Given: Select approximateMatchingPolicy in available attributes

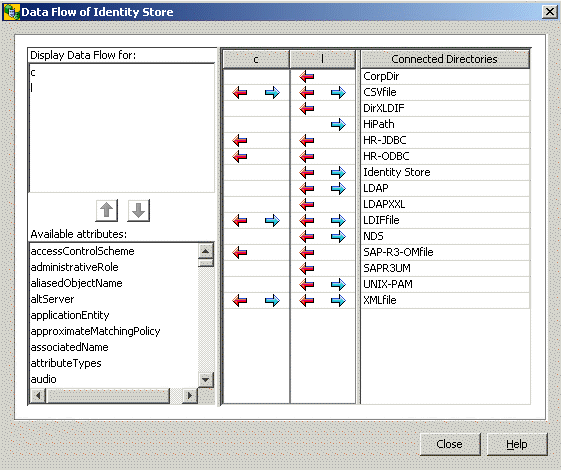Looking at the screenshot, I should click(96, 331).
